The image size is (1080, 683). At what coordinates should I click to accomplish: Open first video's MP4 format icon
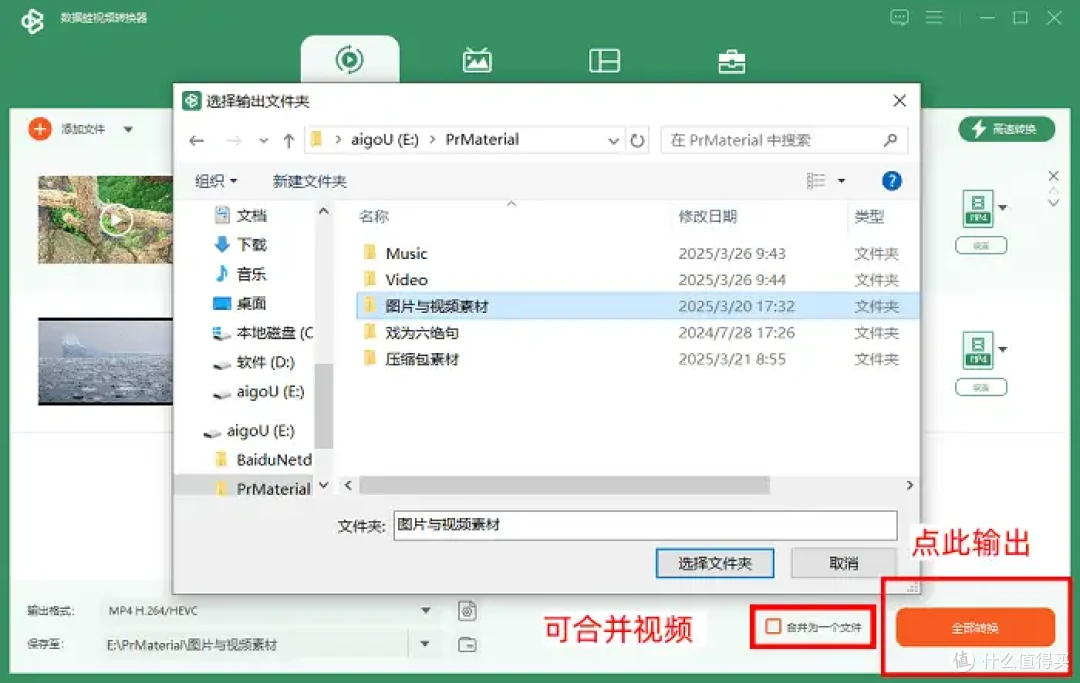pyautogui.click(x=978, y=208)
